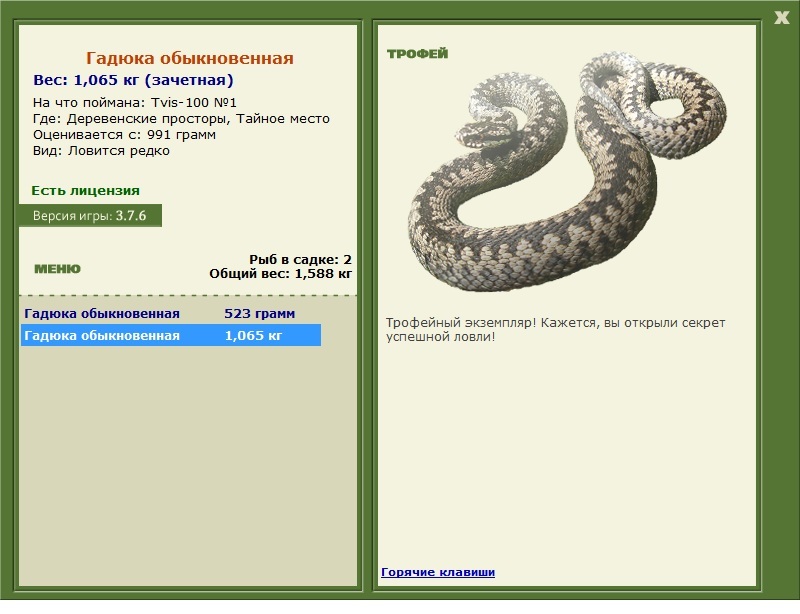Click the ТРОФЕЙ label
Screen dimensions: 800x614
coord(417,54)
